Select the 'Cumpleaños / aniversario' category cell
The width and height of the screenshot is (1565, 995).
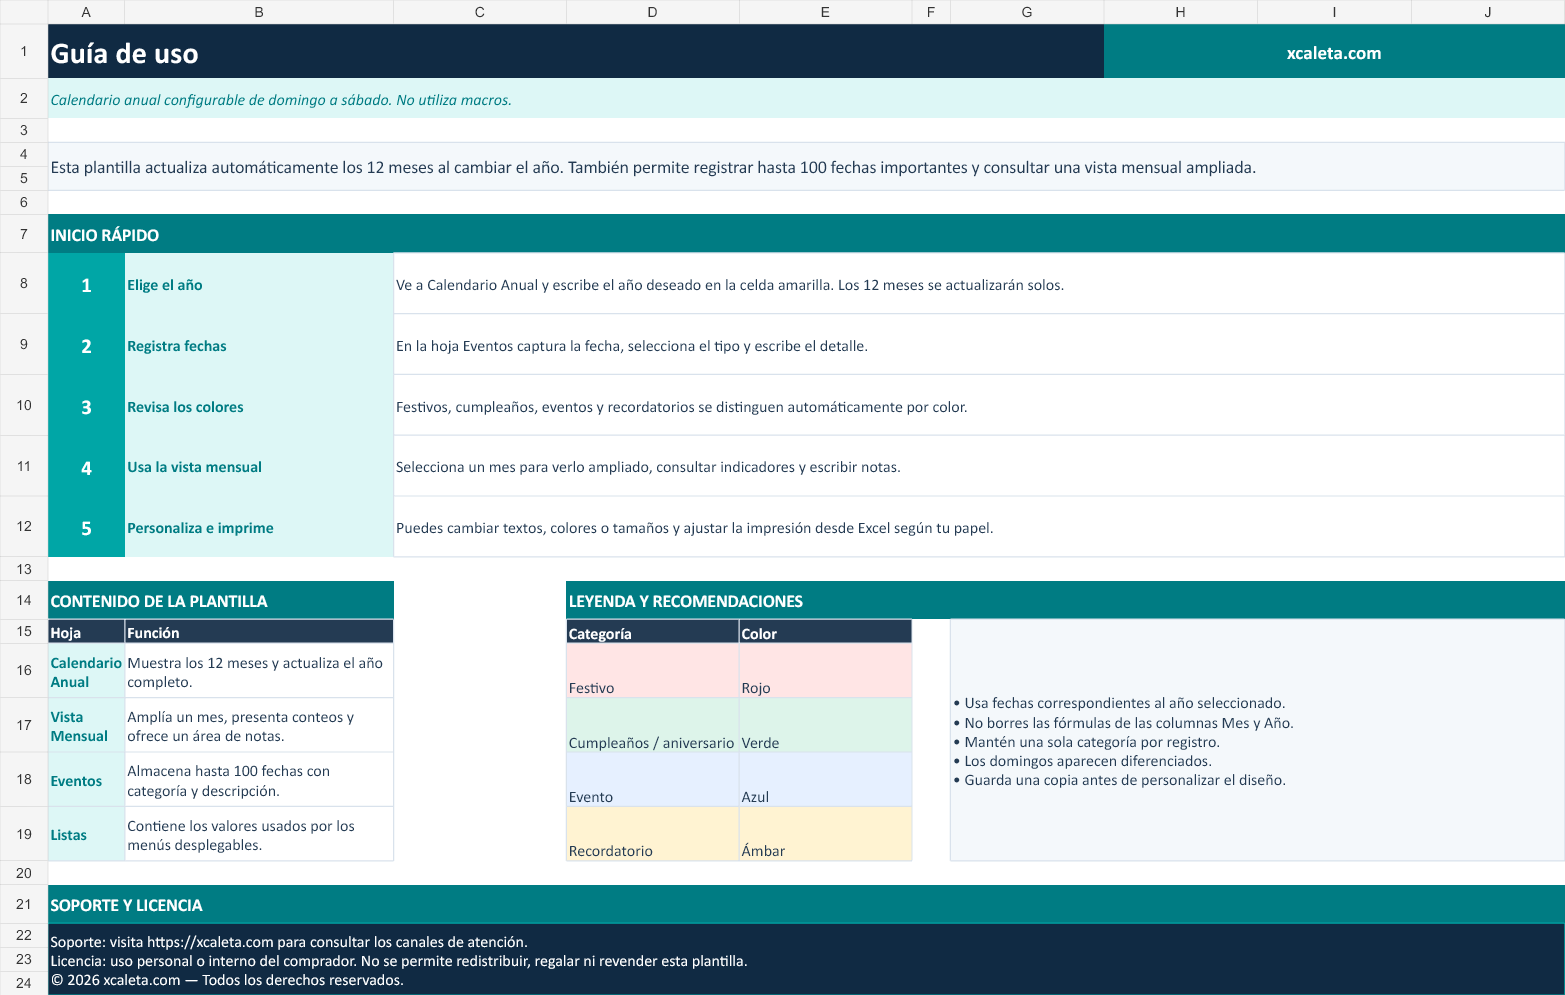tap(652, 725)
